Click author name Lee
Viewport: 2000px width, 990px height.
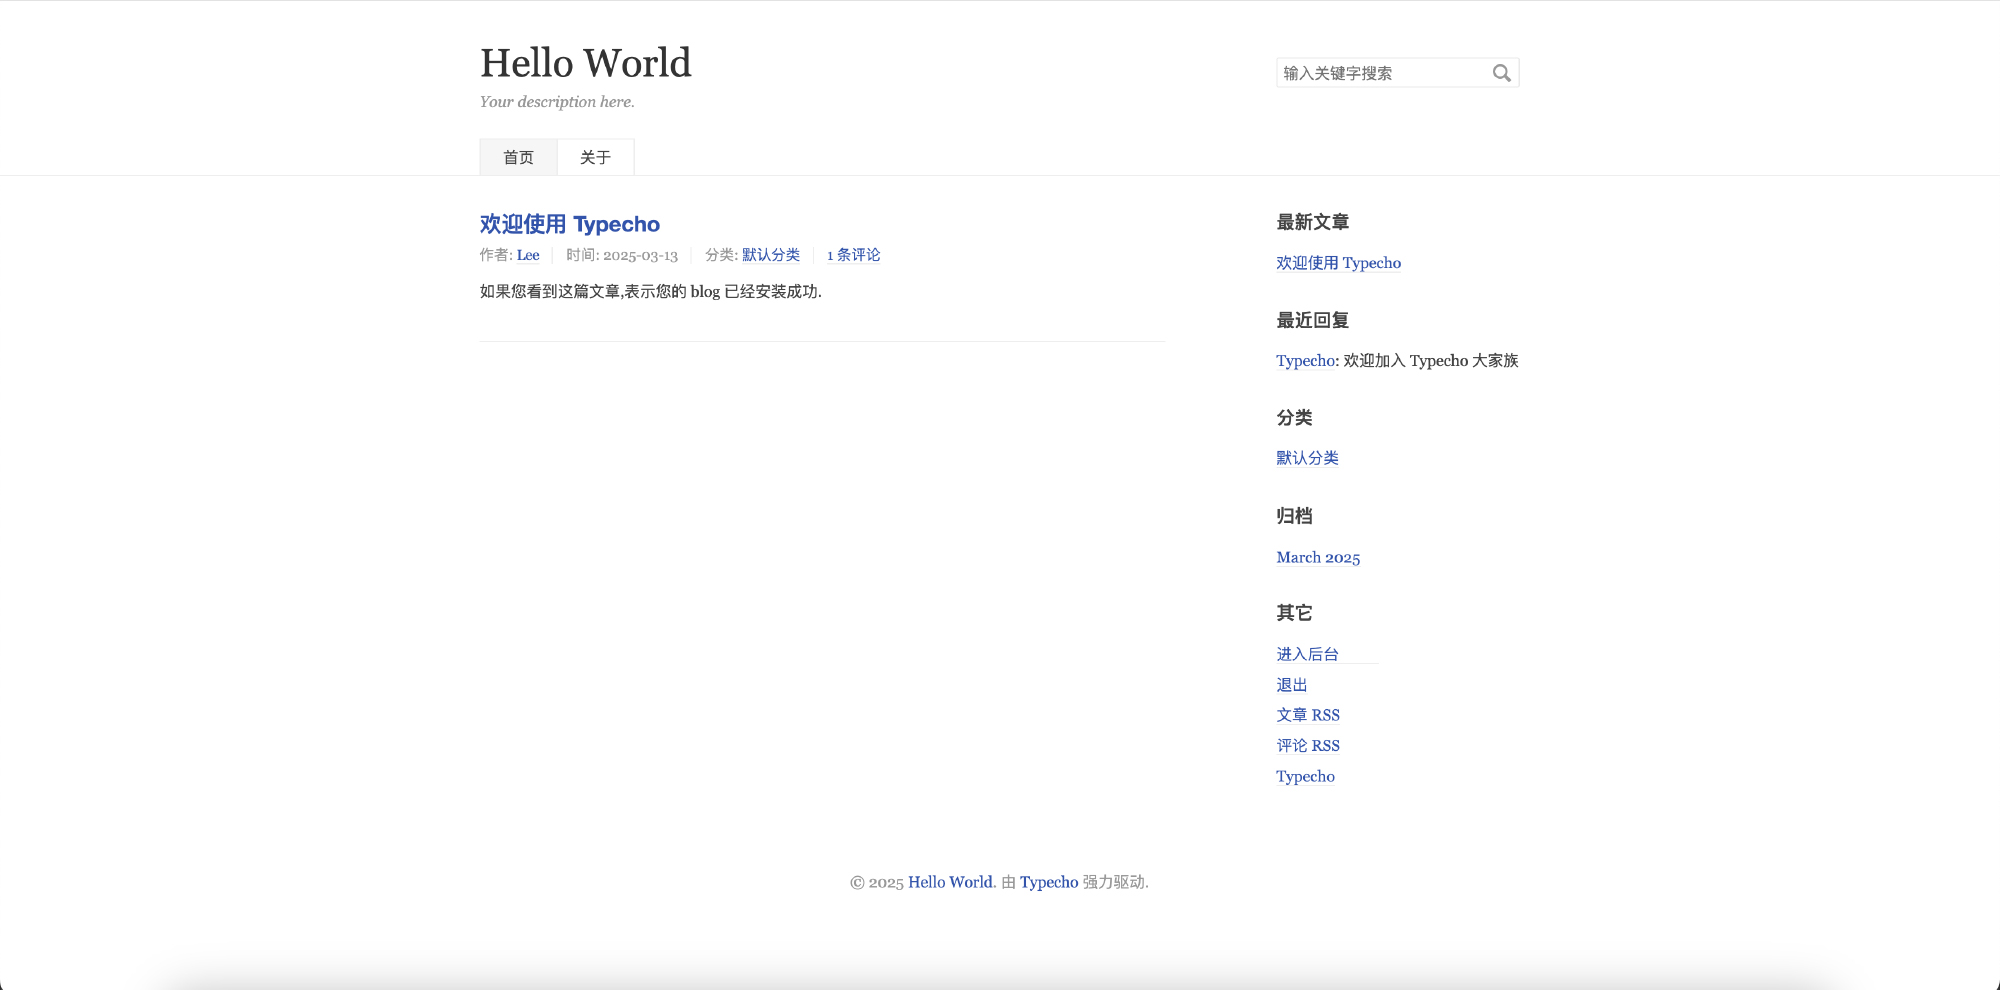(x=528, y=255)
